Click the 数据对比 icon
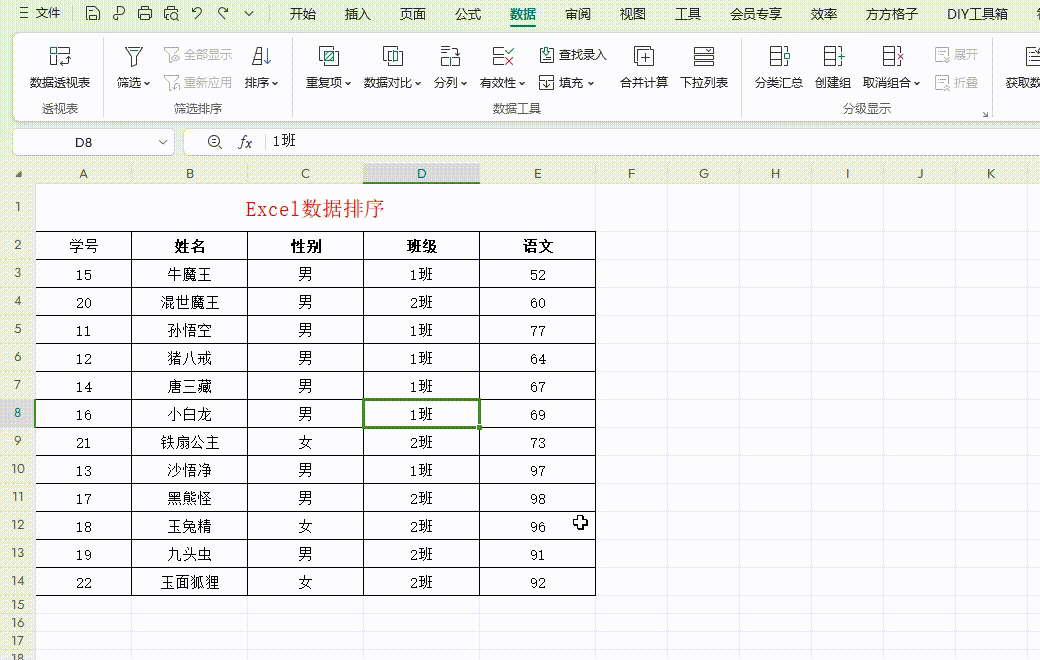This screenshot has width=1040, height=660. [393, 56]
